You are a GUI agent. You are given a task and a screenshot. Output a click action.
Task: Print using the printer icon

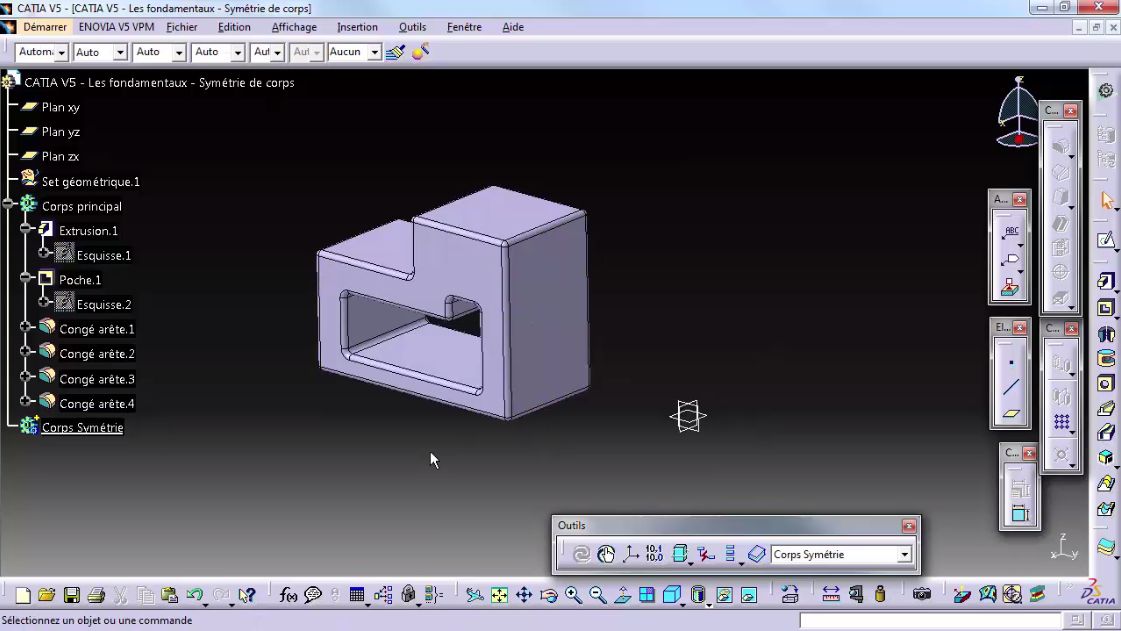click(96, 595)
